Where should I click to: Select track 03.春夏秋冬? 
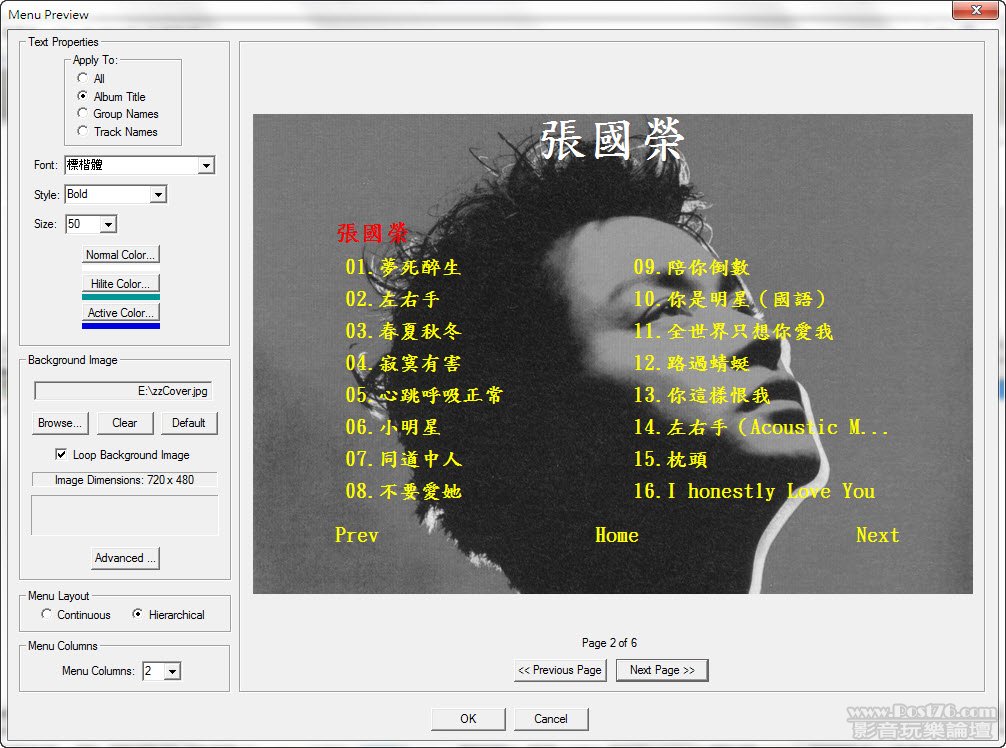tap(404, 331)
